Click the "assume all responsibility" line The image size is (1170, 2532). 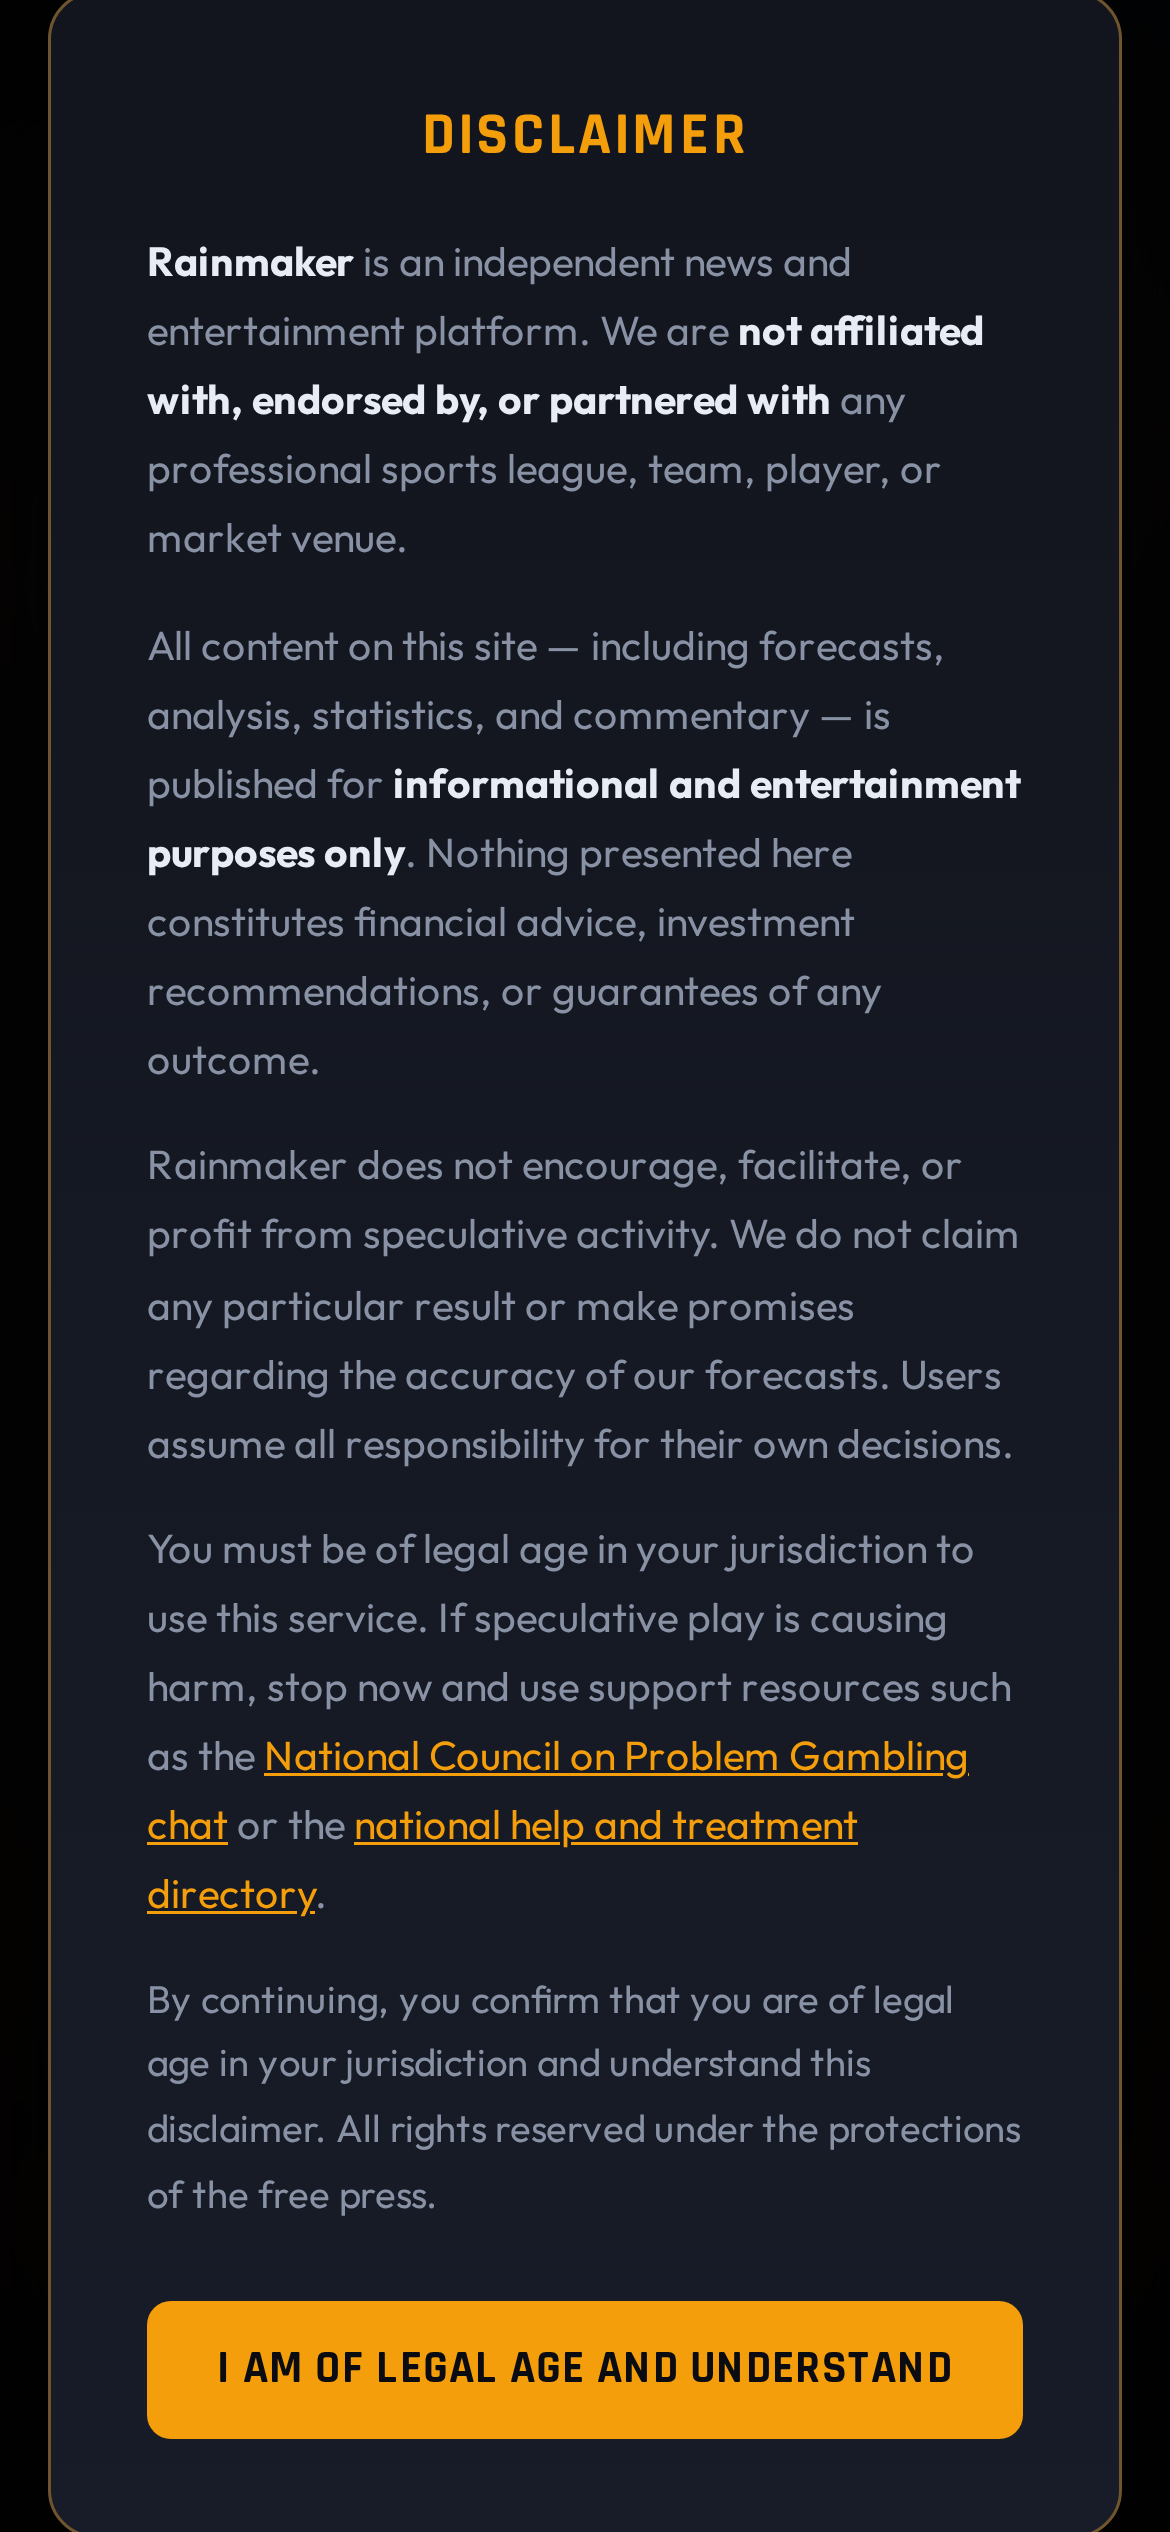579,1445
